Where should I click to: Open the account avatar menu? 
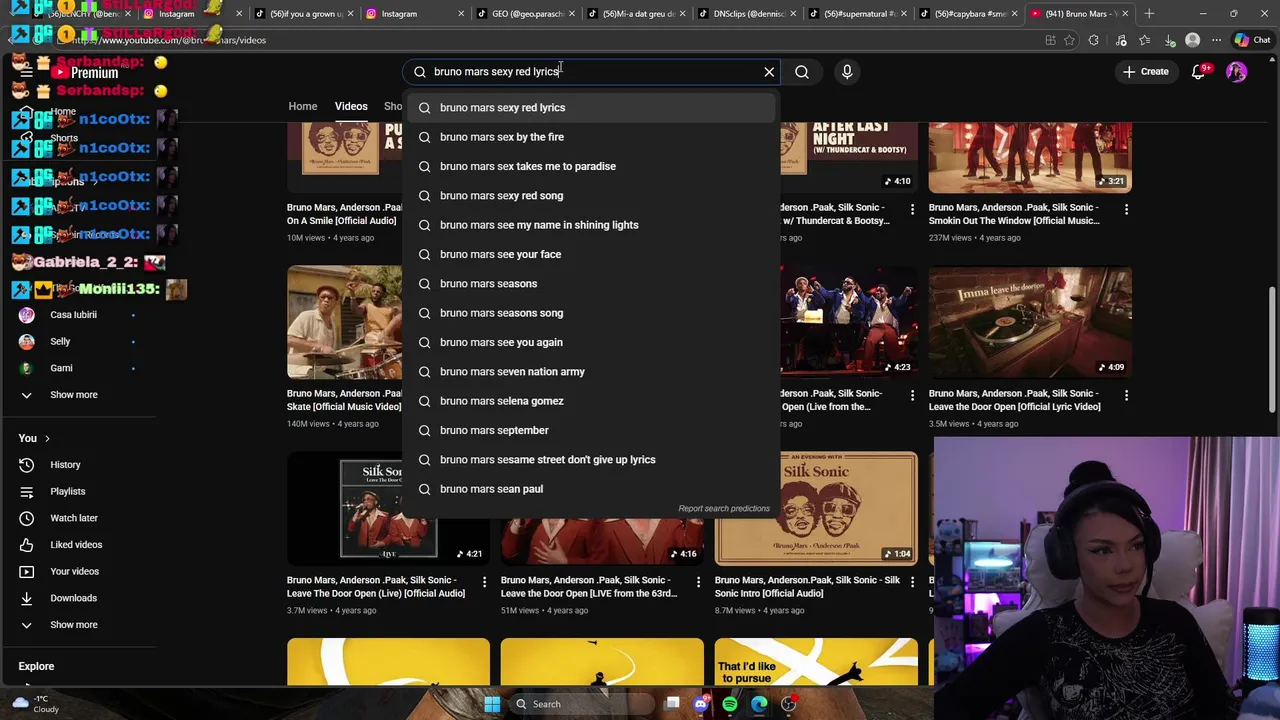click(1237, 72)
